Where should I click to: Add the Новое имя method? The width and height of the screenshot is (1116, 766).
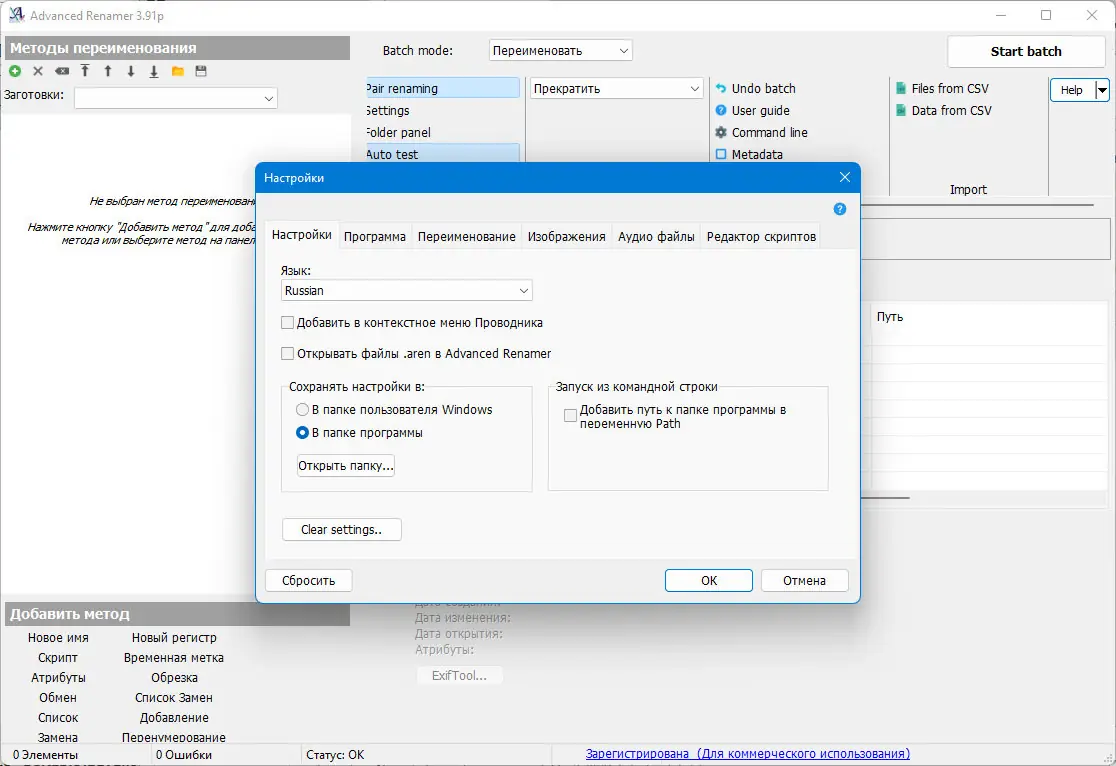tap(58, 638)
